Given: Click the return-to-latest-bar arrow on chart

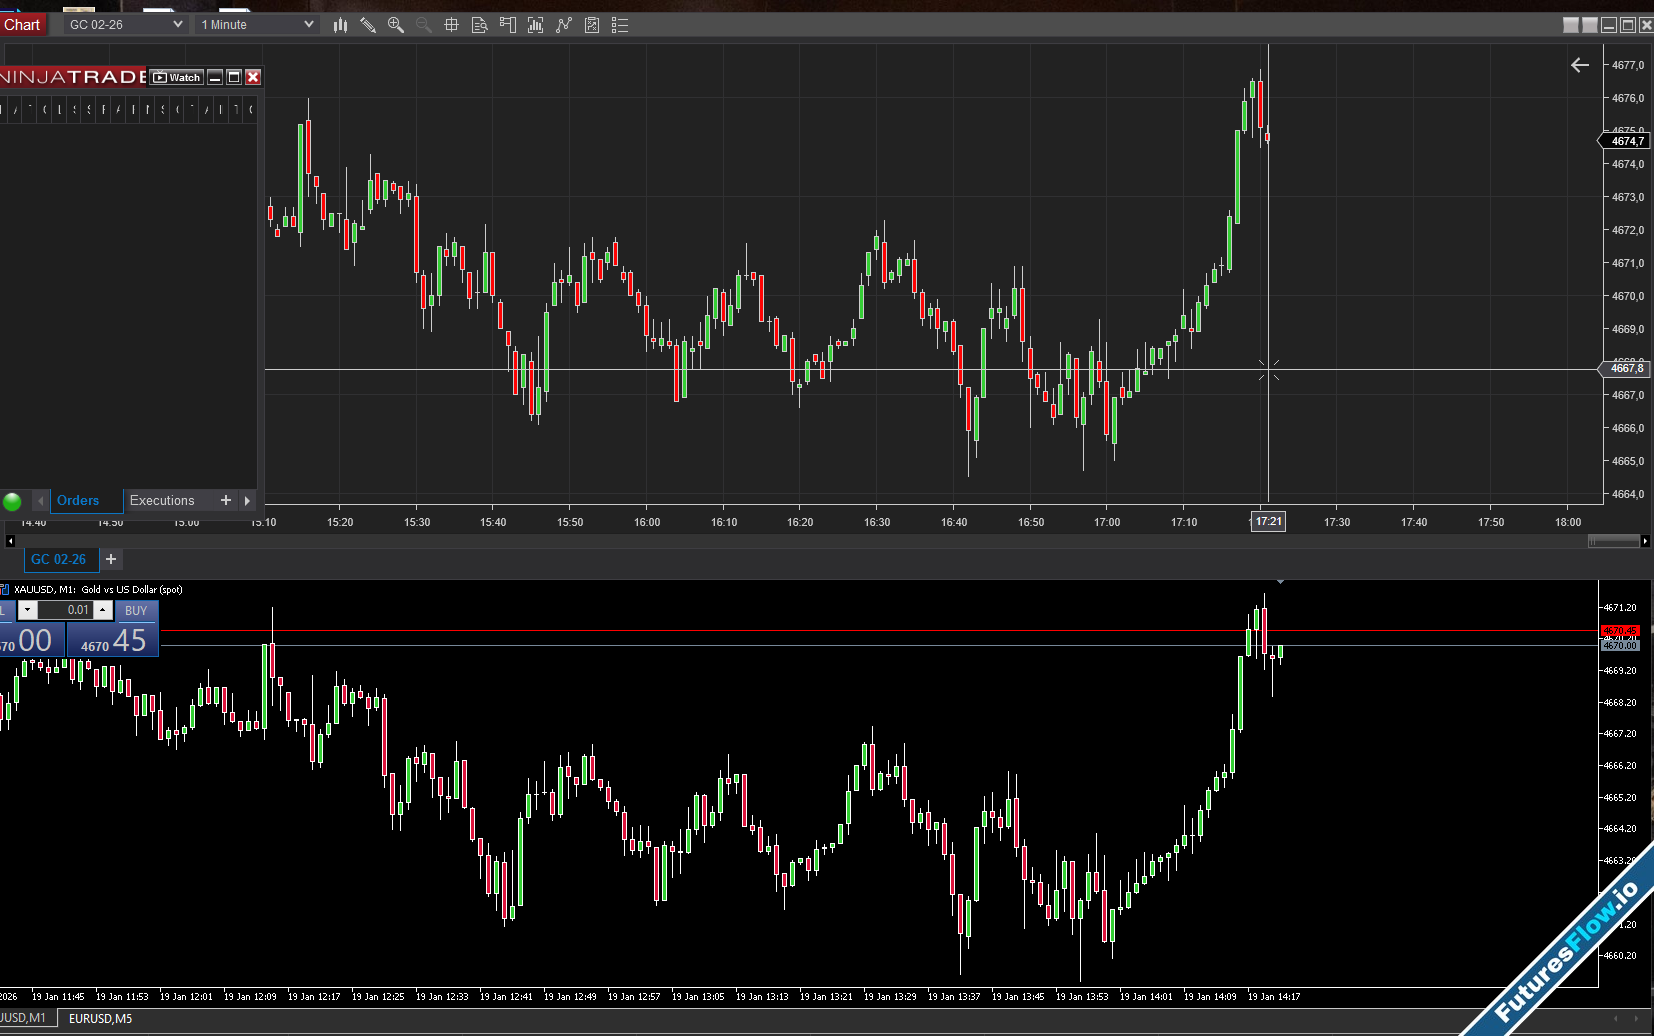Looking at the screenshot, I should (1579, 65).
